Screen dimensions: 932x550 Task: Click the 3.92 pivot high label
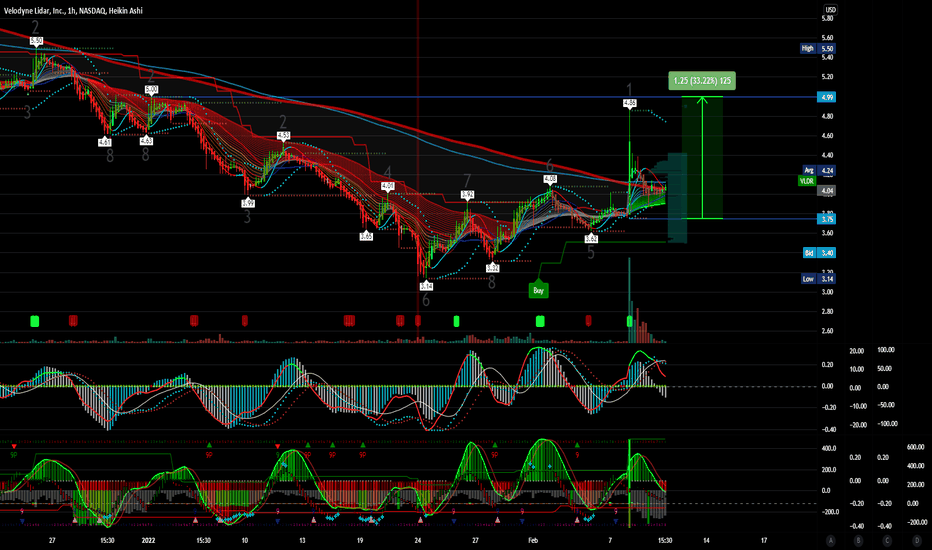[x=468, y=194]
